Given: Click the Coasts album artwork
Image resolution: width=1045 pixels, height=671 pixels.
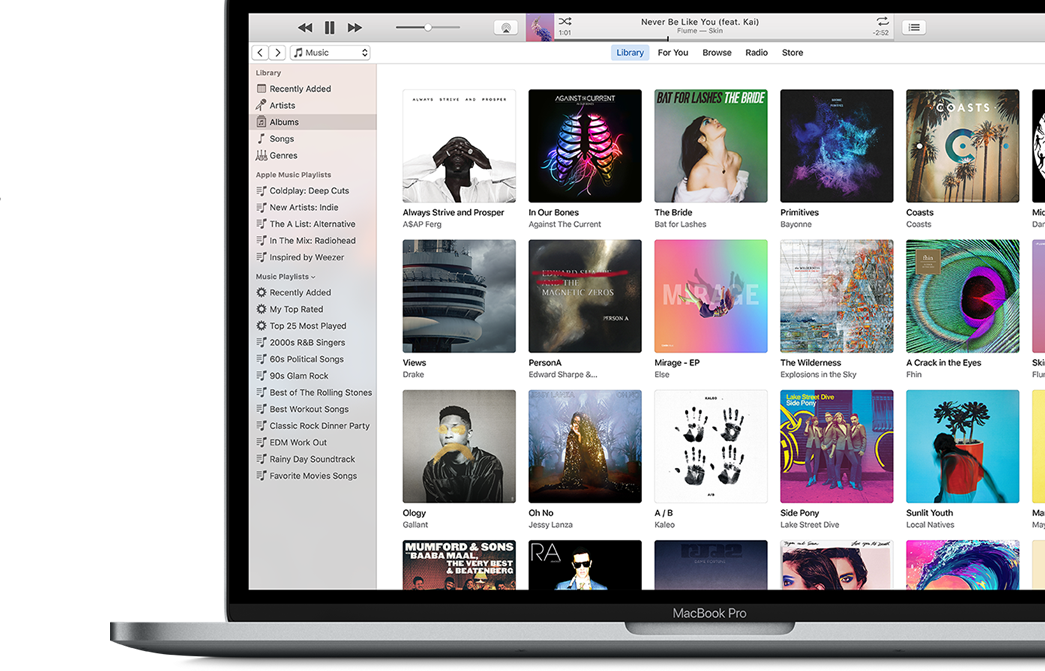Looking at the screenshot, I should tap(963, 146).
